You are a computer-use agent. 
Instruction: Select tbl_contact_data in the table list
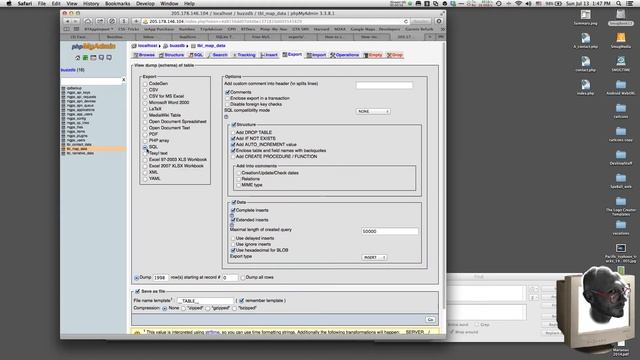coord(79,144)
